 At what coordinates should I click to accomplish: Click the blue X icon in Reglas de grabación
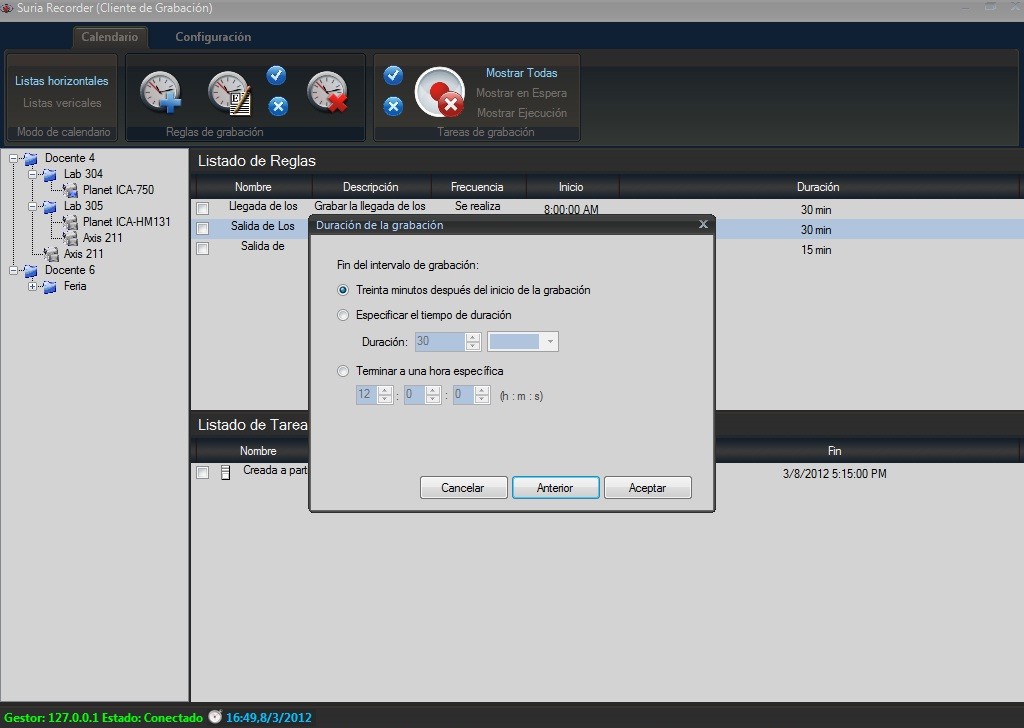[x=278, y=106]
